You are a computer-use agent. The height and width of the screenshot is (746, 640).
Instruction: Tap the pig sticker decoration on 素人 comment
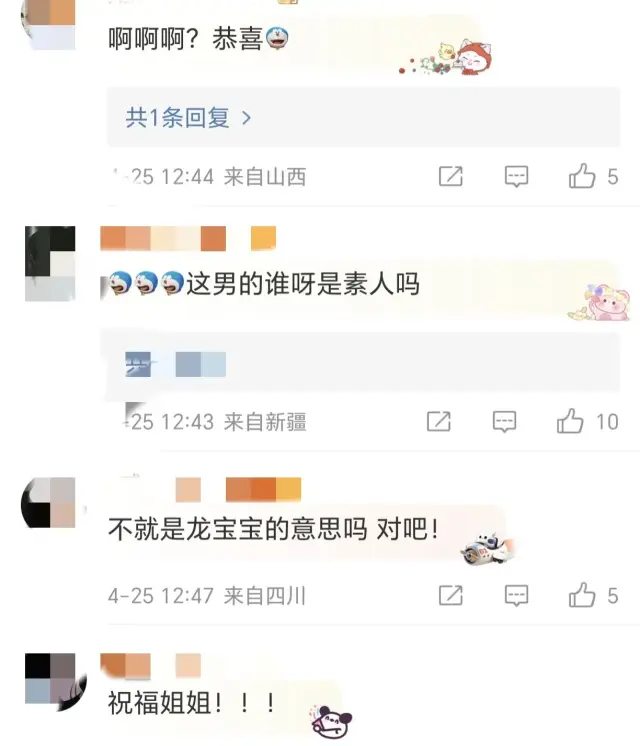[601, 303]
